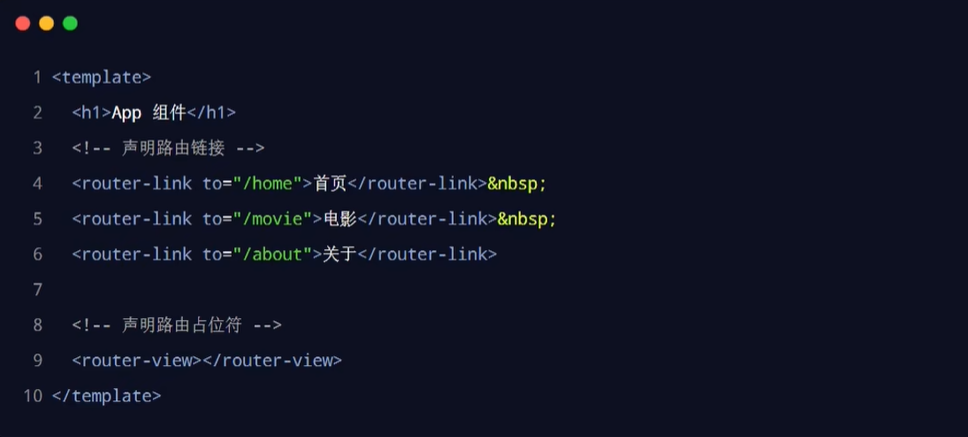The height and width of the screenshot is (437, 968).
Task: Click the &nbsp; entity on line 4
Action: pyautogui.click(x=517, y=184)
